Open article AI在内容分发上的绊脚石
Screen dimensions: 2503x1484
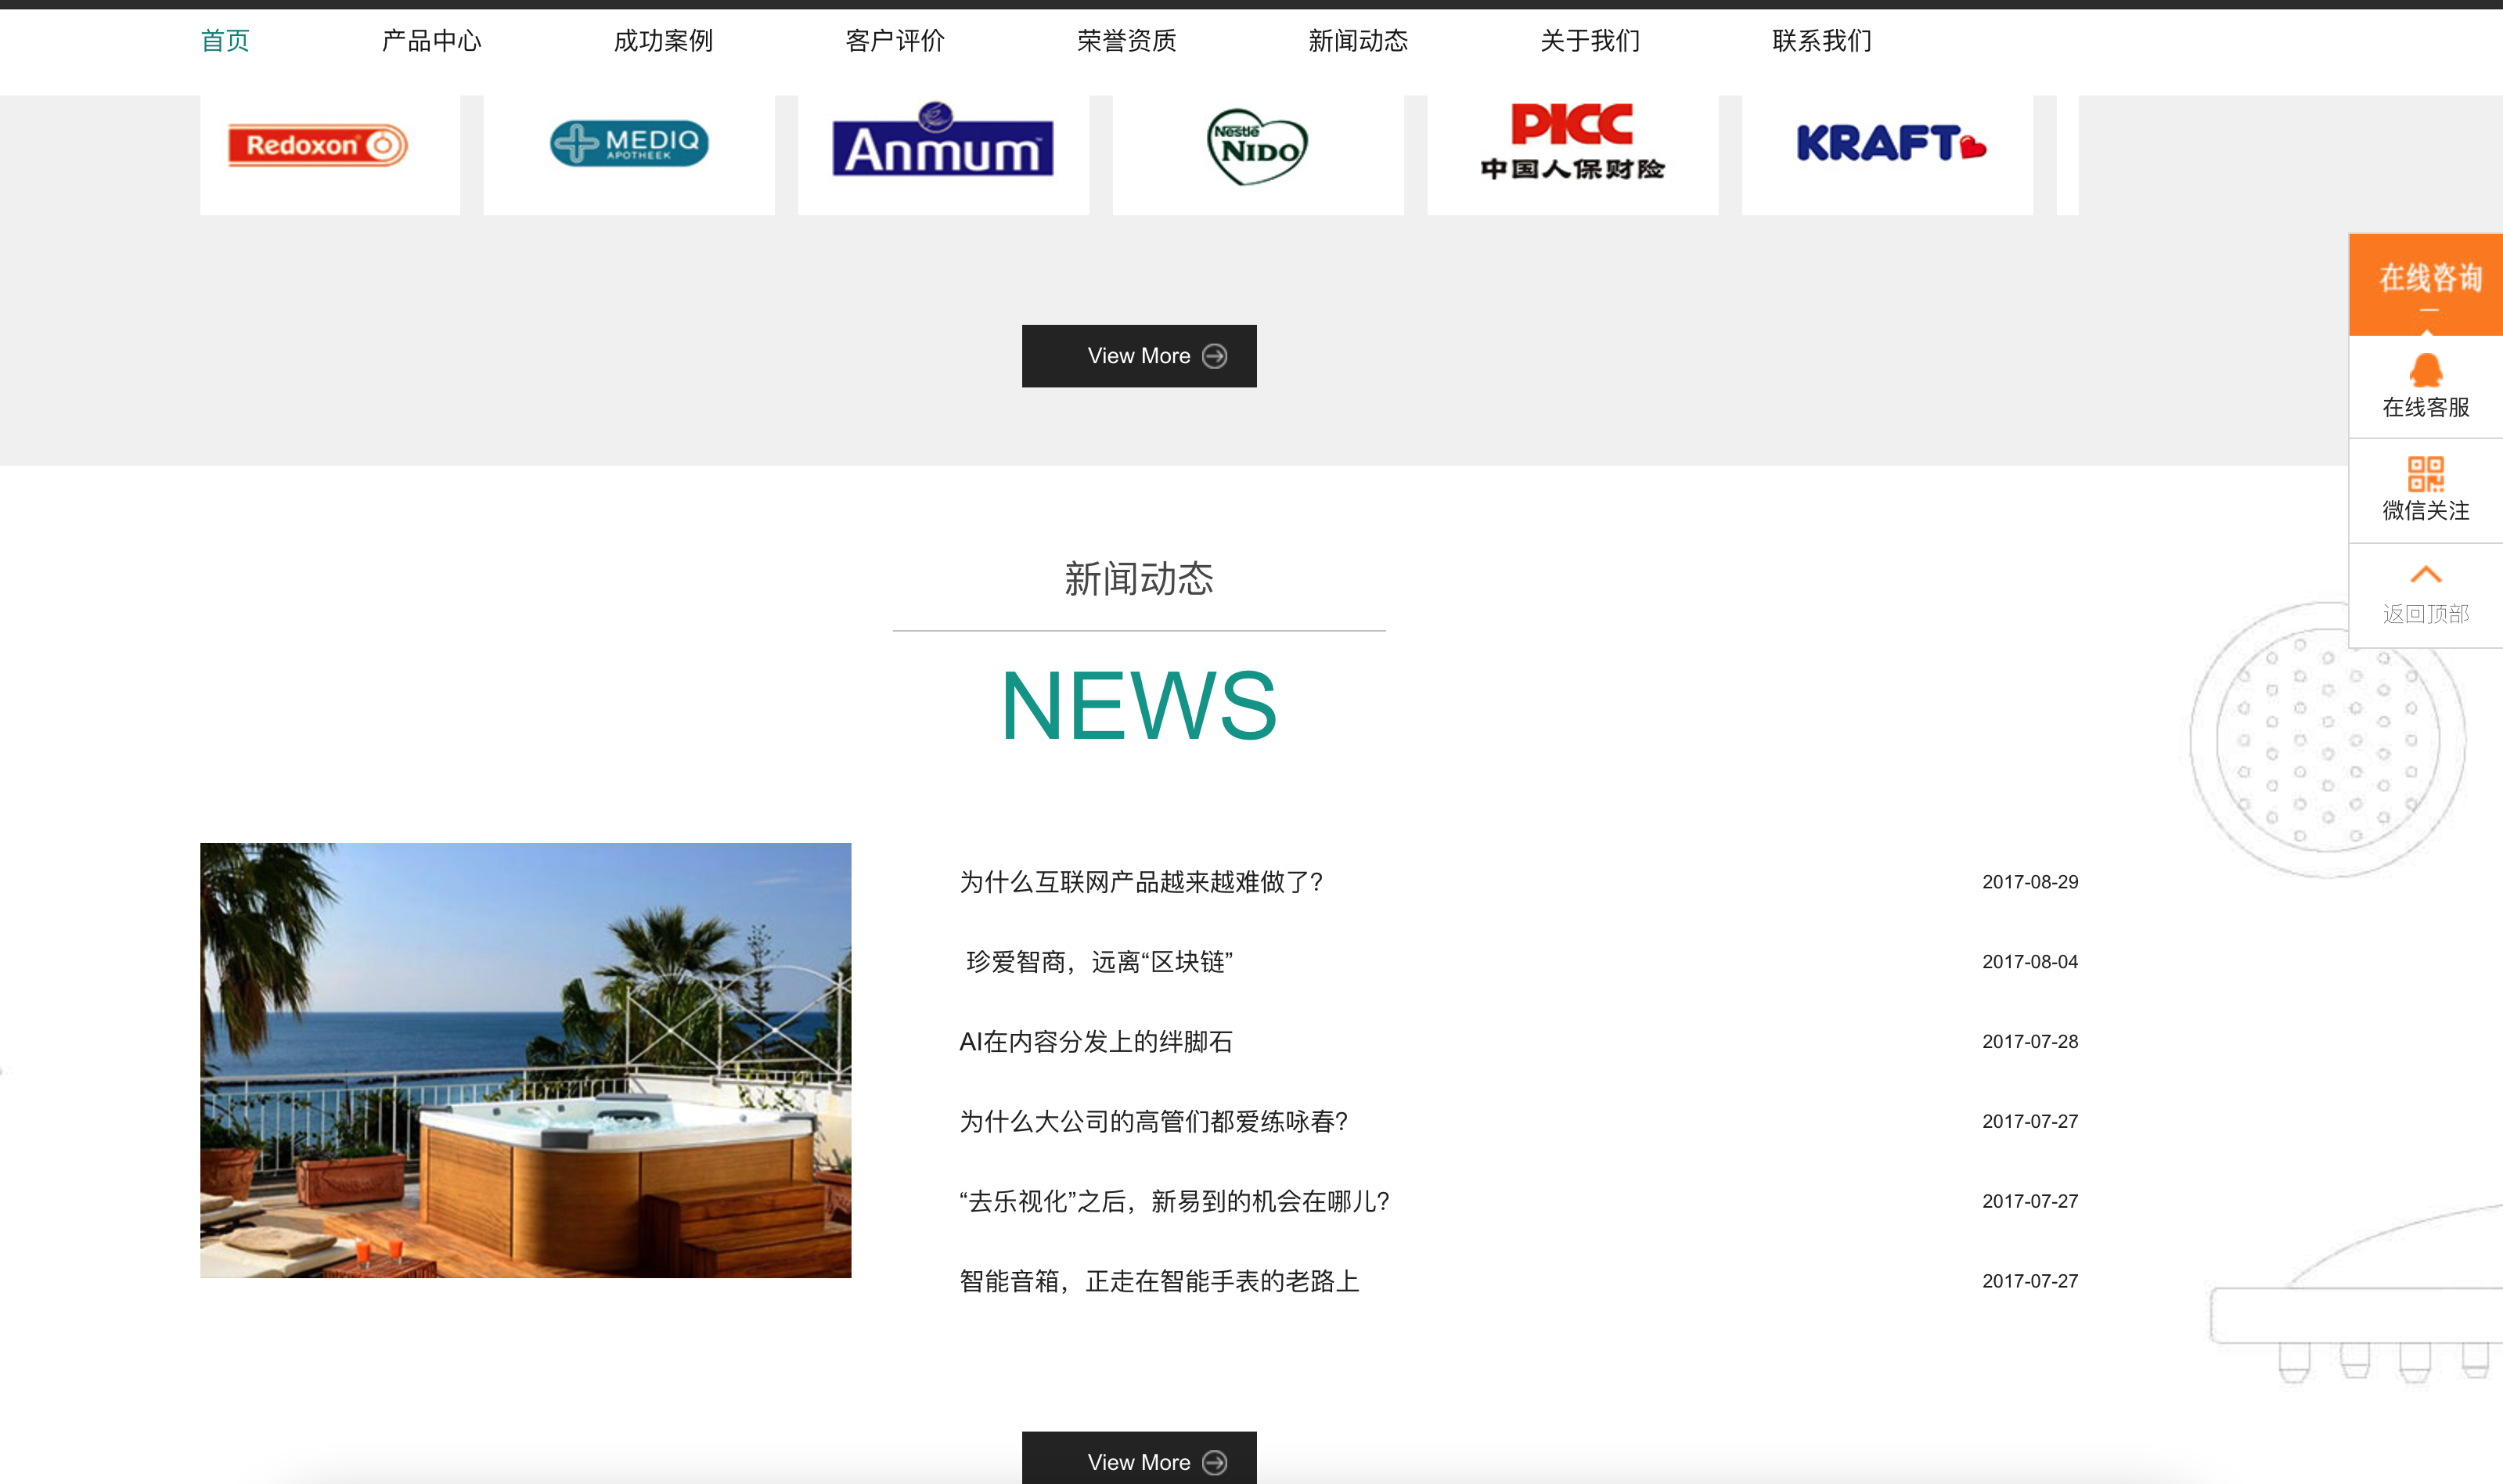(x=1096, y=1042)
